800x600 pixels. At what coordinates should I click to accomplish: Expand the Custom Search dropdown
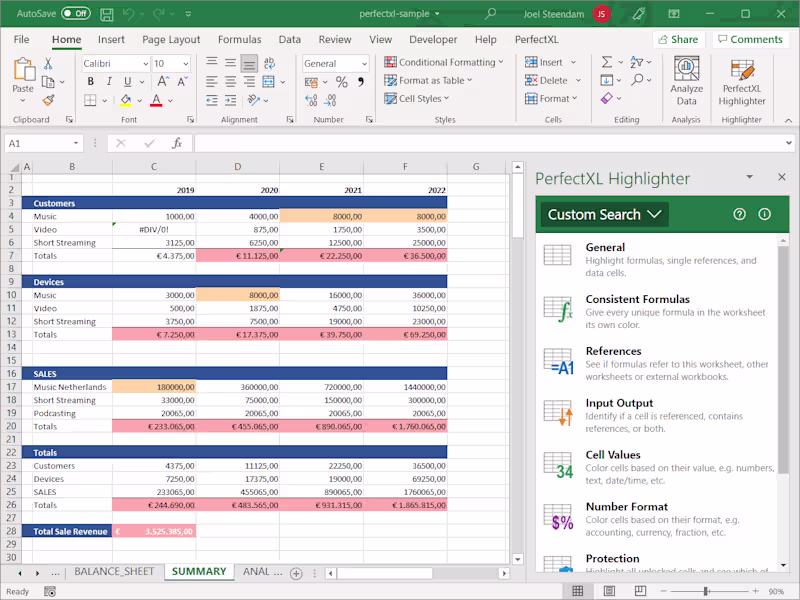605,214
